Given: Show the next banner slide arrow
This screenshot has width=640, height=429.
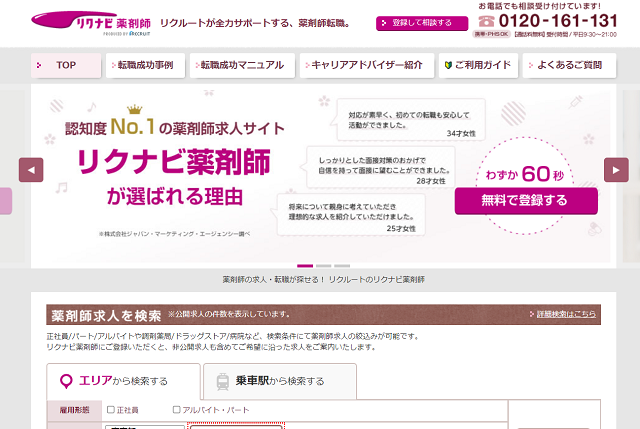Looking at the screenshot, I should click(616, 170).
